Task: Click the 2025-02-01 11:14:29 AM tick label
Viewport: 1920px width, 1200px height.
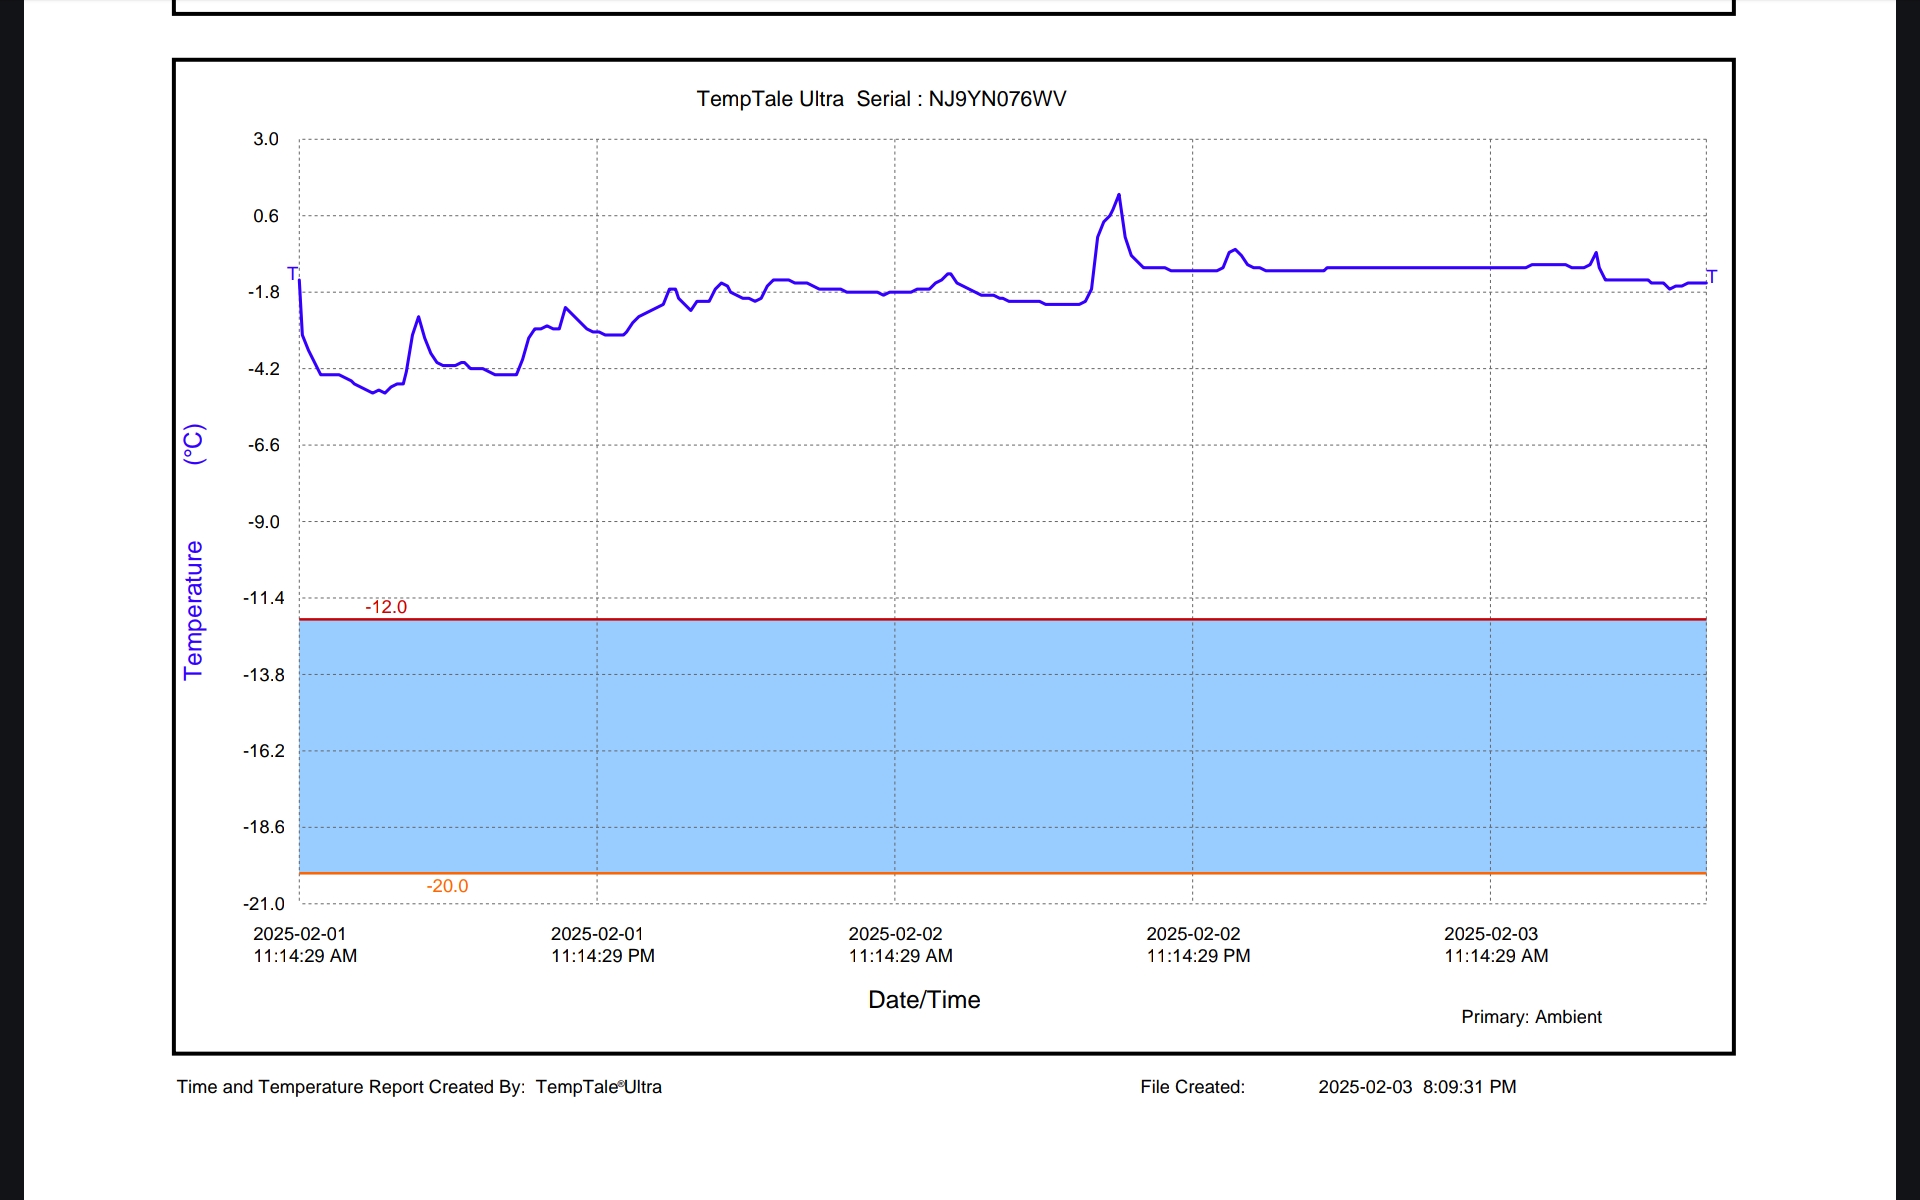Action: (x=305, y=945)
